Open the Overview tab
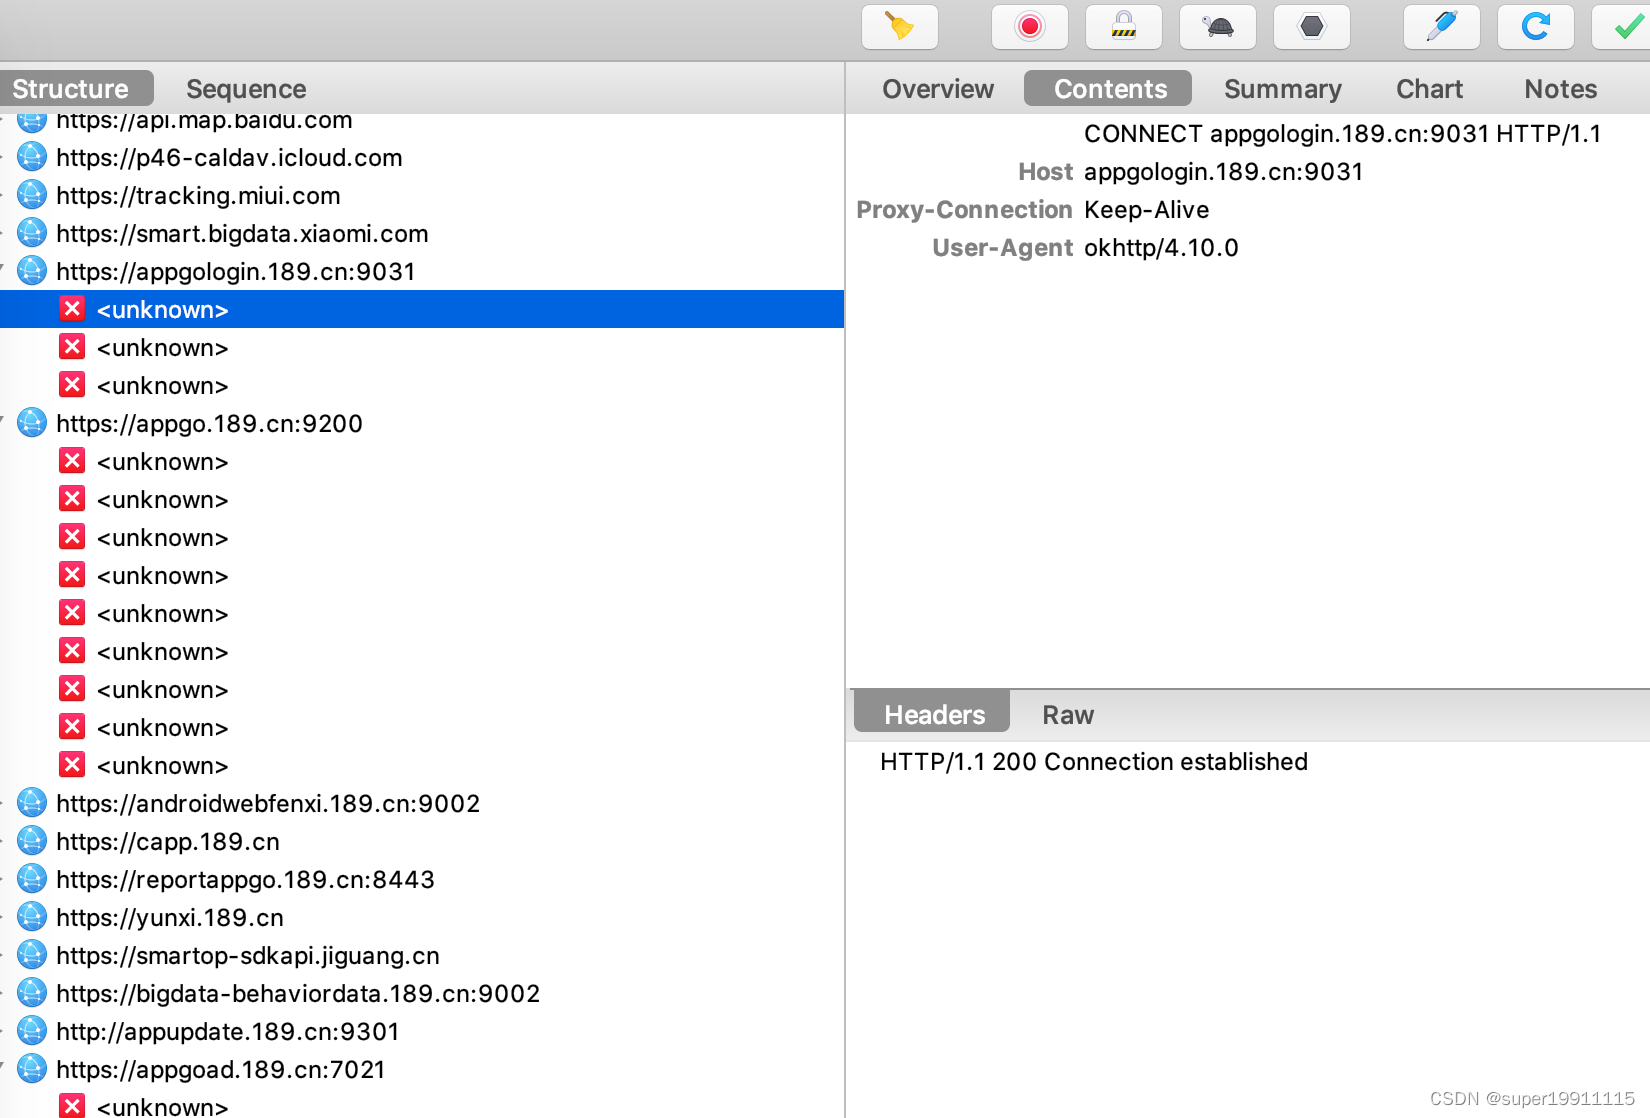The image size is (1650, 1118). tap(938, 88)
